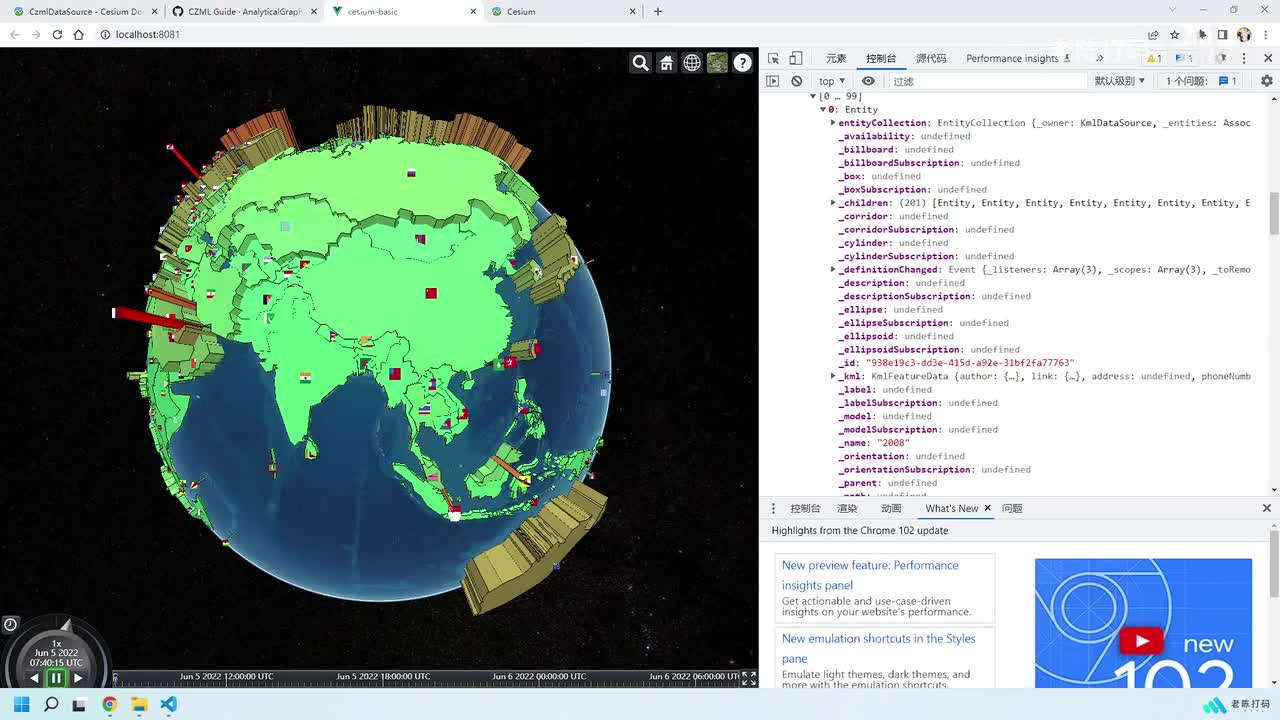Open the base layer imagery picker

click(717, 63)
